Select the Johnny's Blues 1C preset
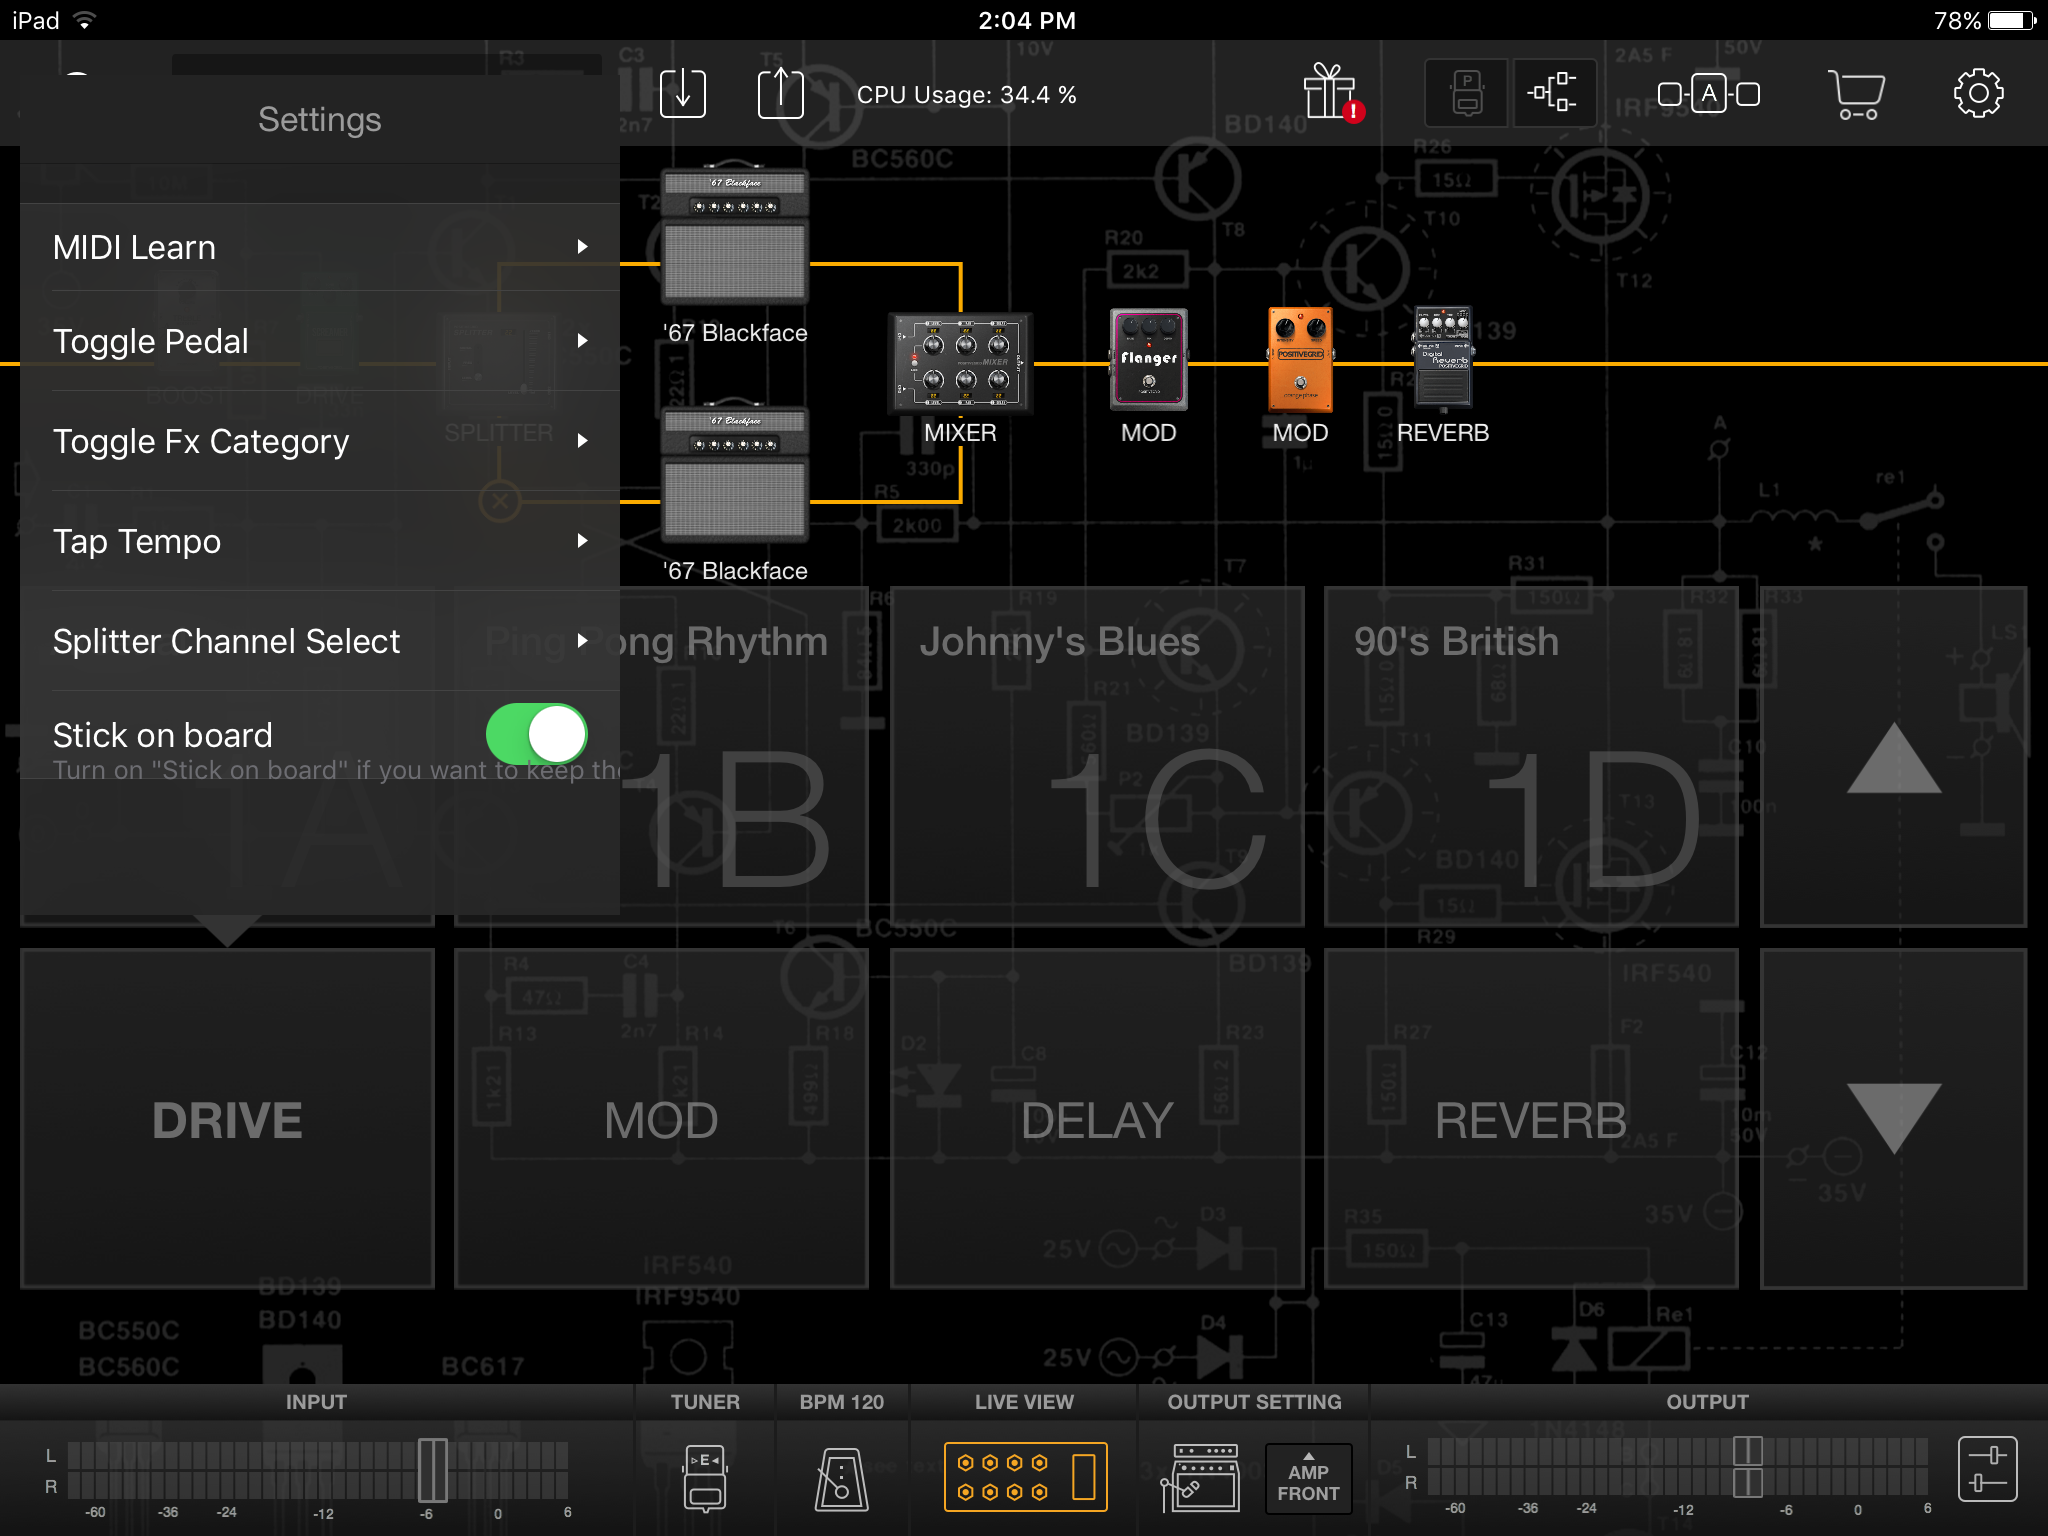2048x1536 pixels. (1097, 757)
